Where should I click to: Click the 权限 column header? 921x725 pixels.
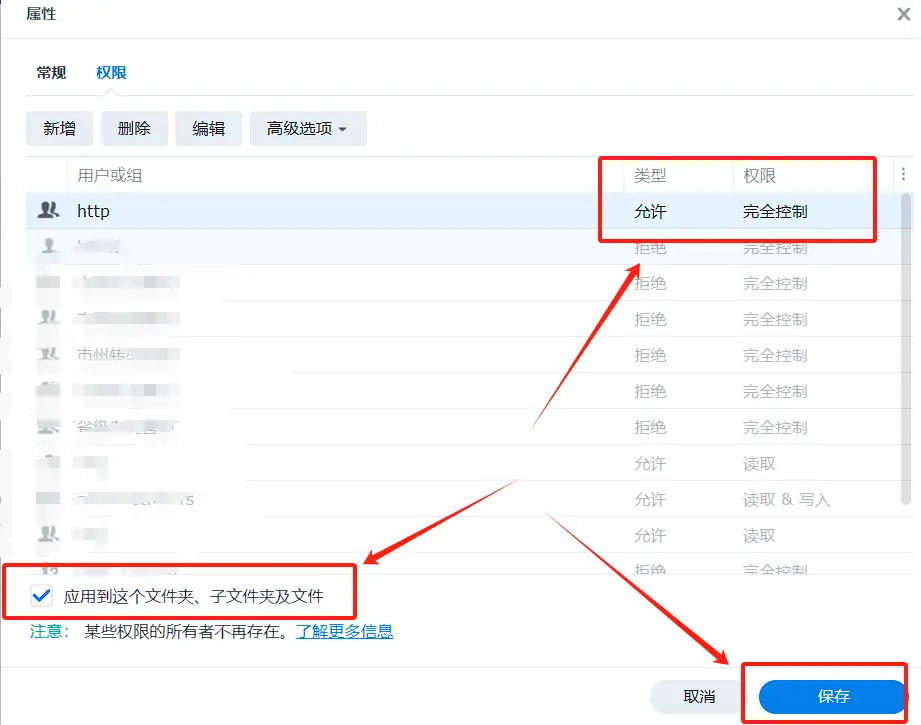[759, 175]
